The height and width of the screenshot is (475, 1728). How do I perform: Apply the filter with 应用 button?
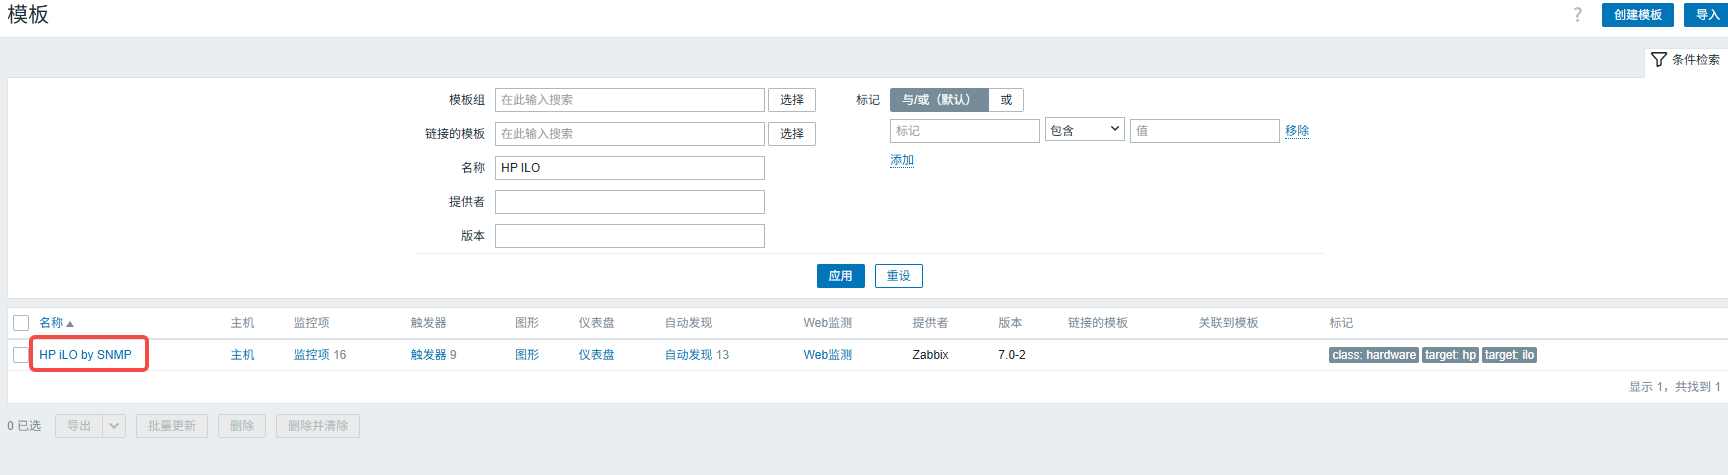840,276
